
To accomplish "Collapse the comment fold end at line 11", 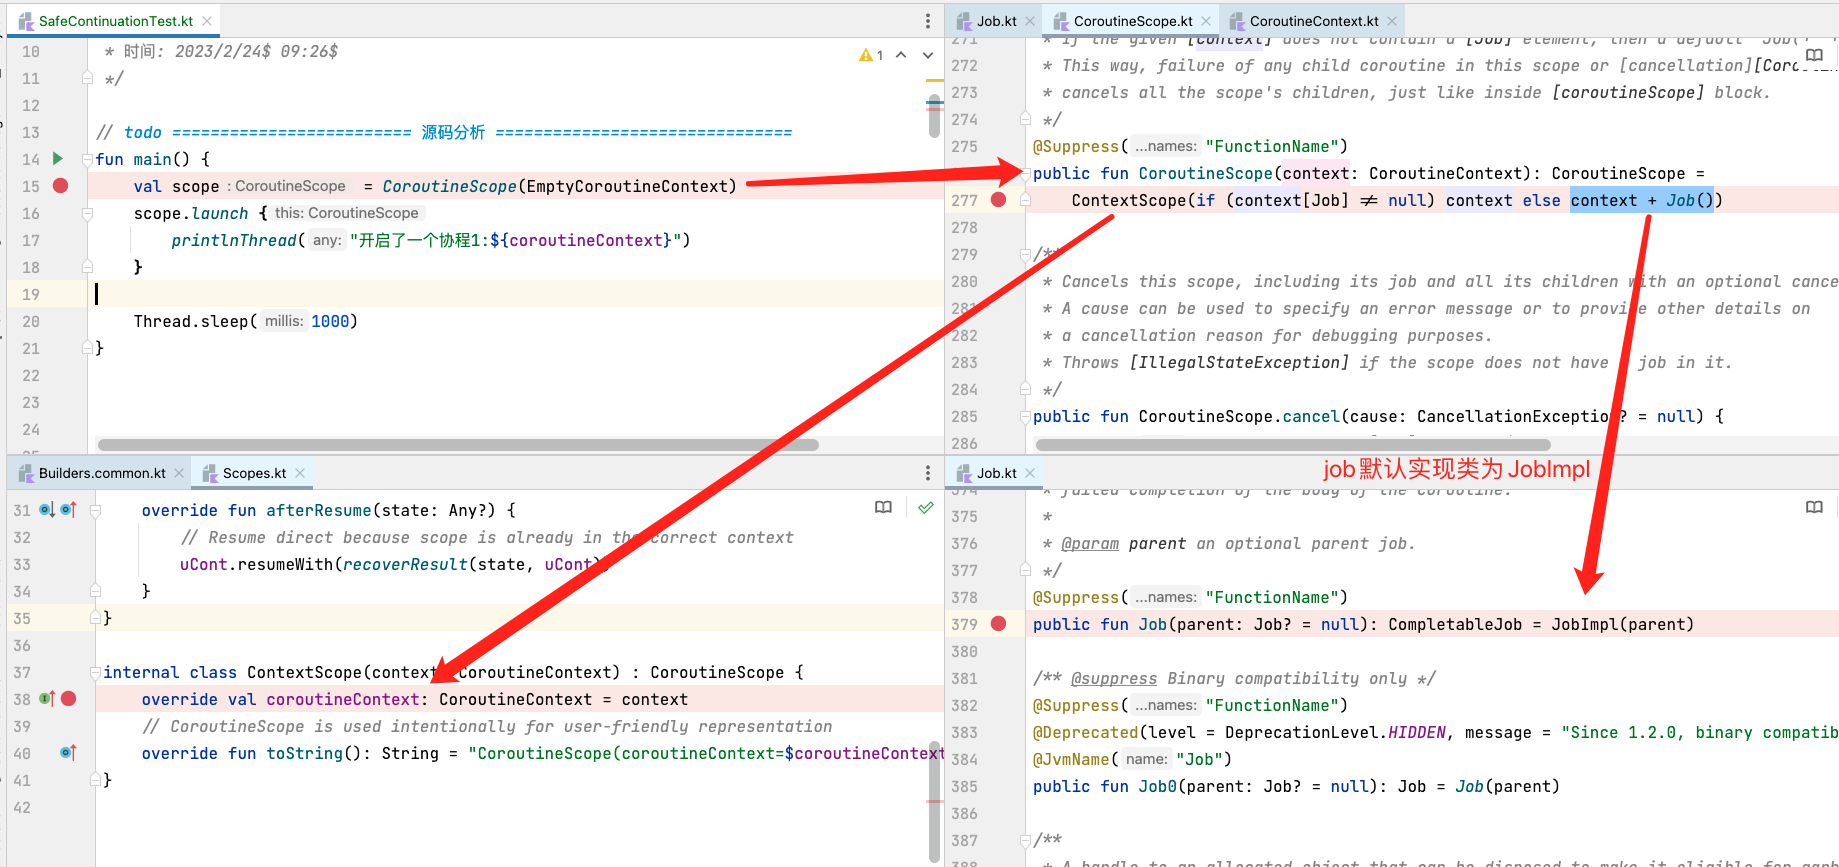I will tap(88, 78).
